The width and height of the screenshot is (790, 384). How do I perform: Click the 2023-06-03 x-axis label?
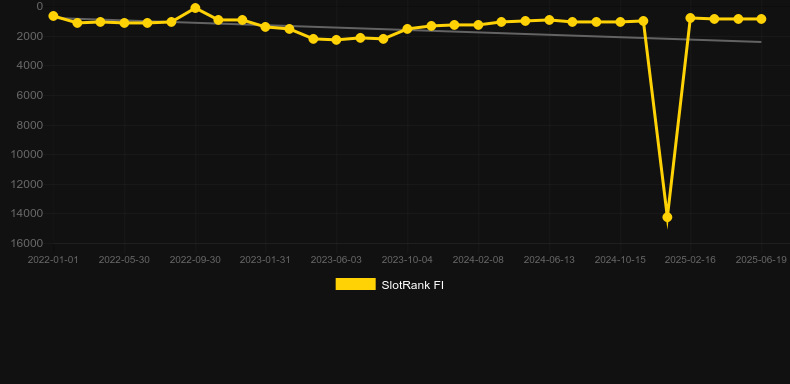pos(336,260)
